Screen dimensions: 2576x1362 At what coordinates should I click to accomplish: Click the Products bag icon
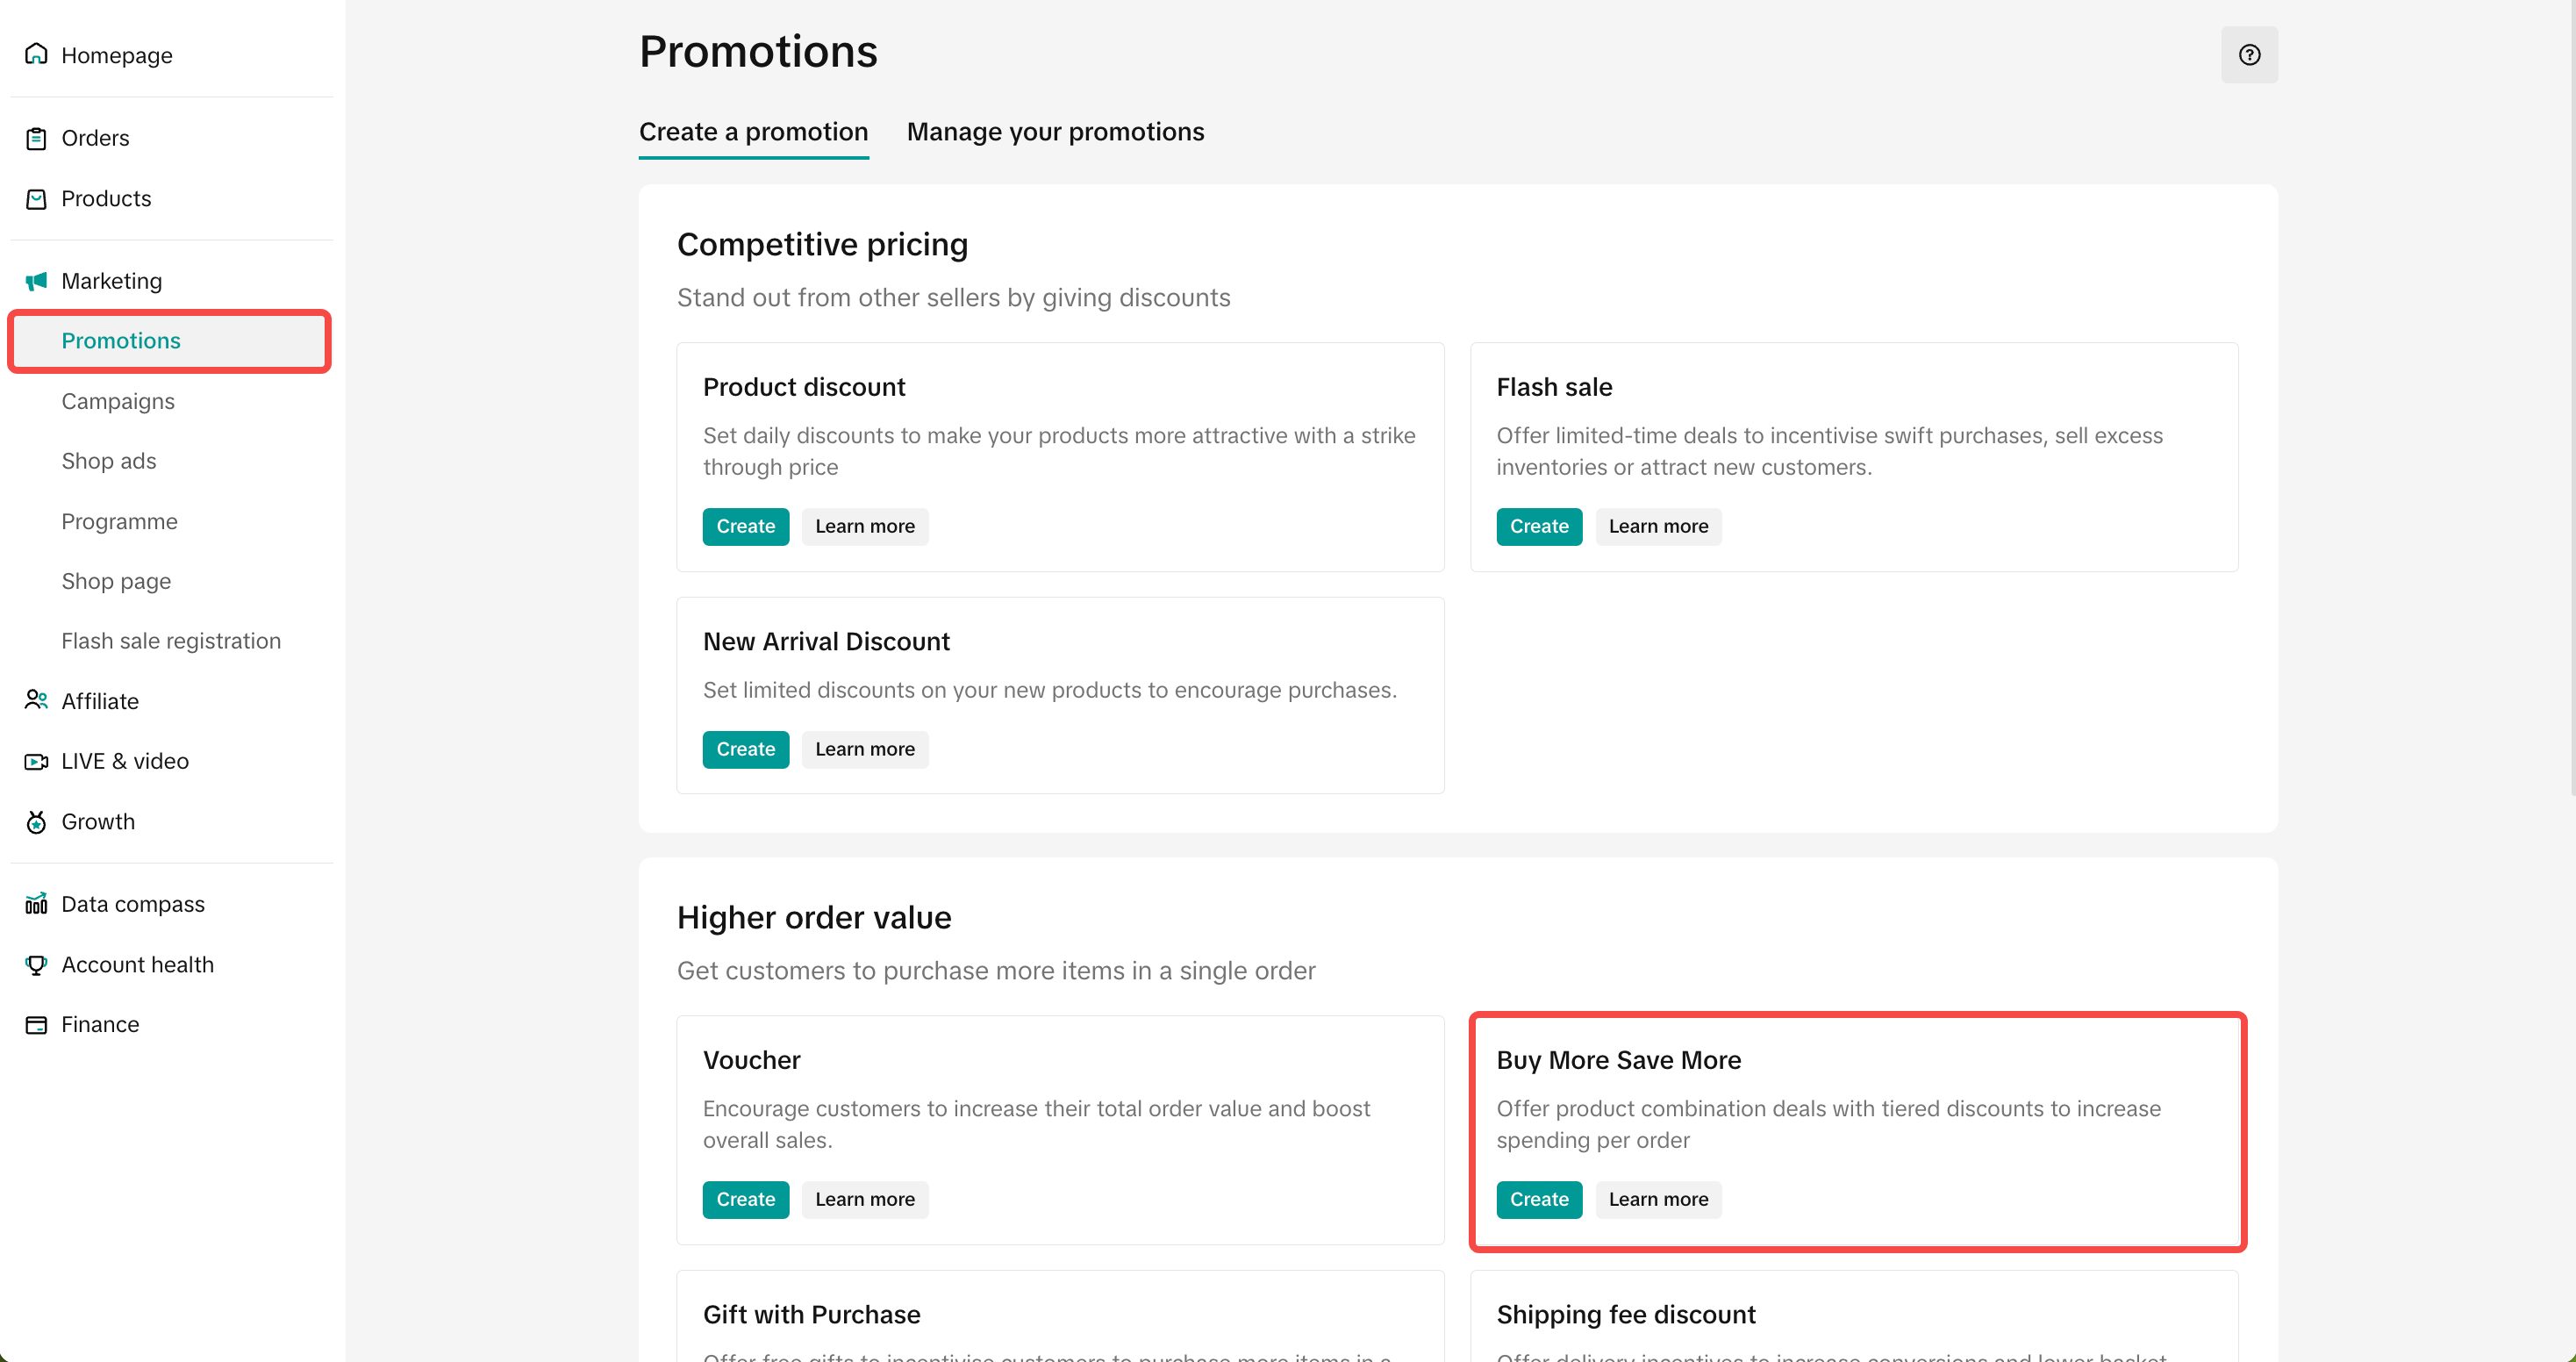click(x=36, y=199)
